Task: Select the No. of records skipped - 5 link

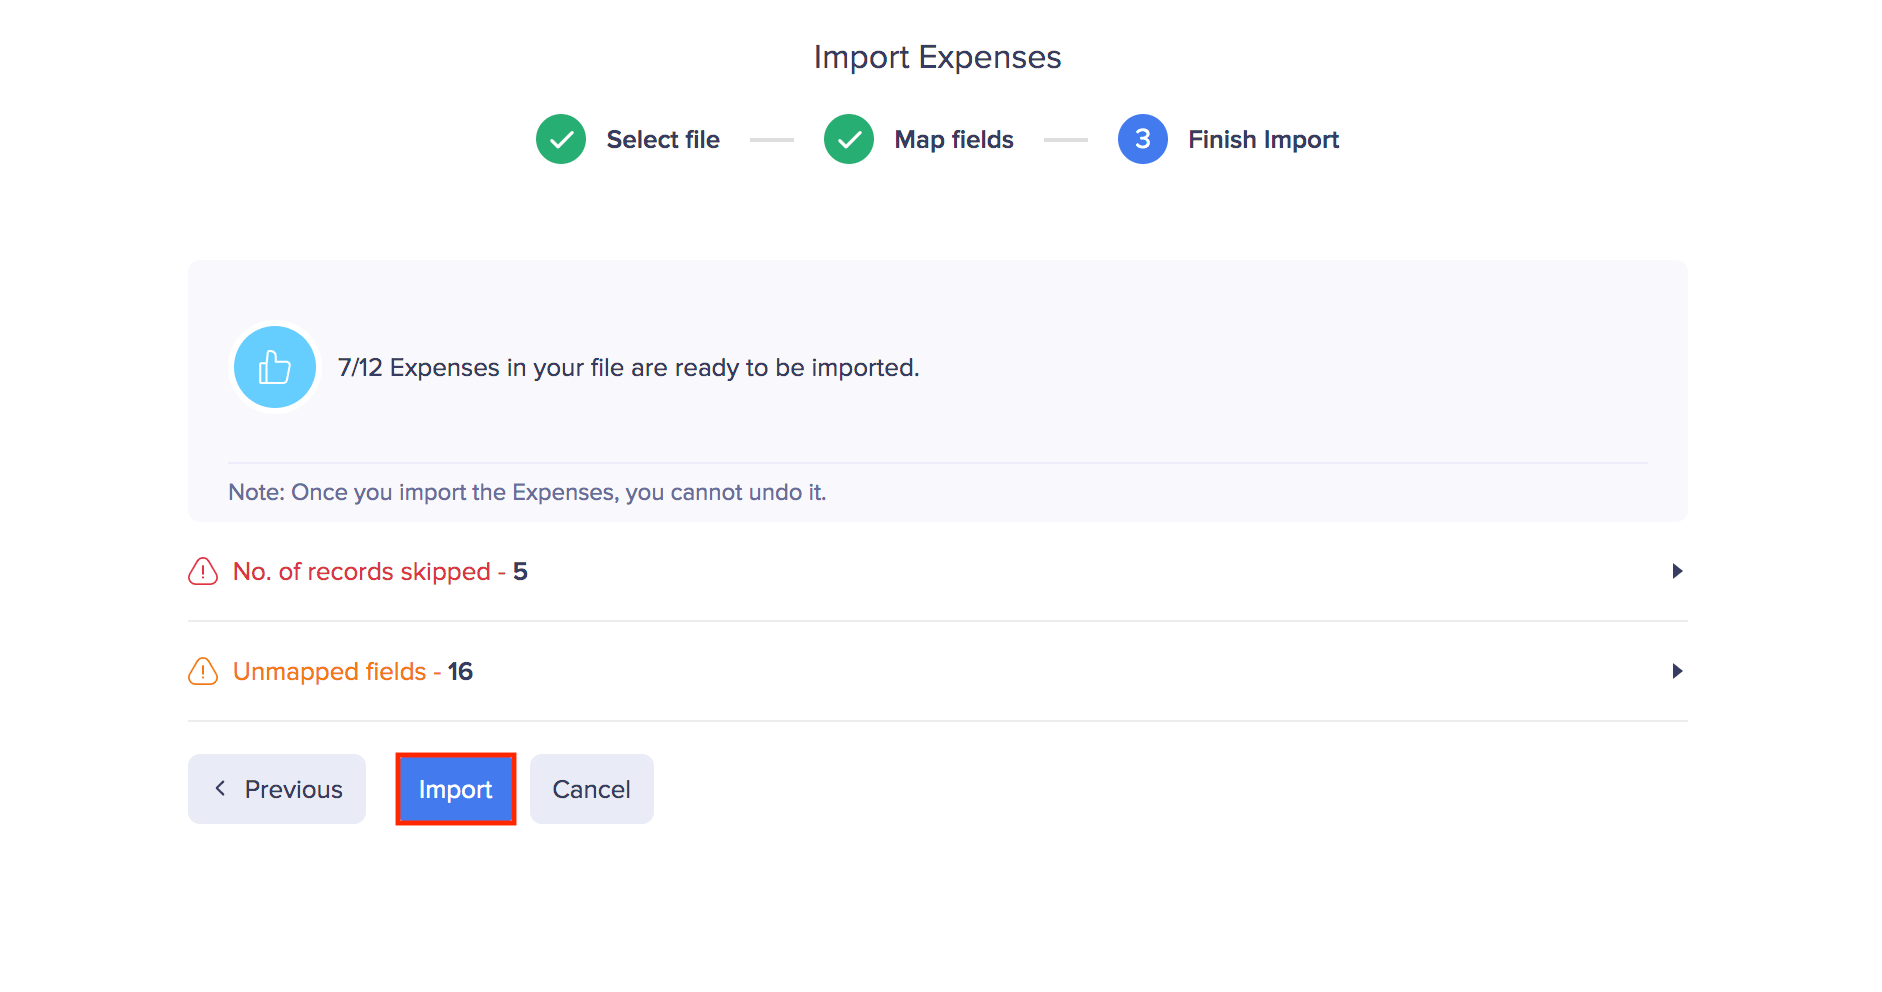Action: tap(380, 571)
